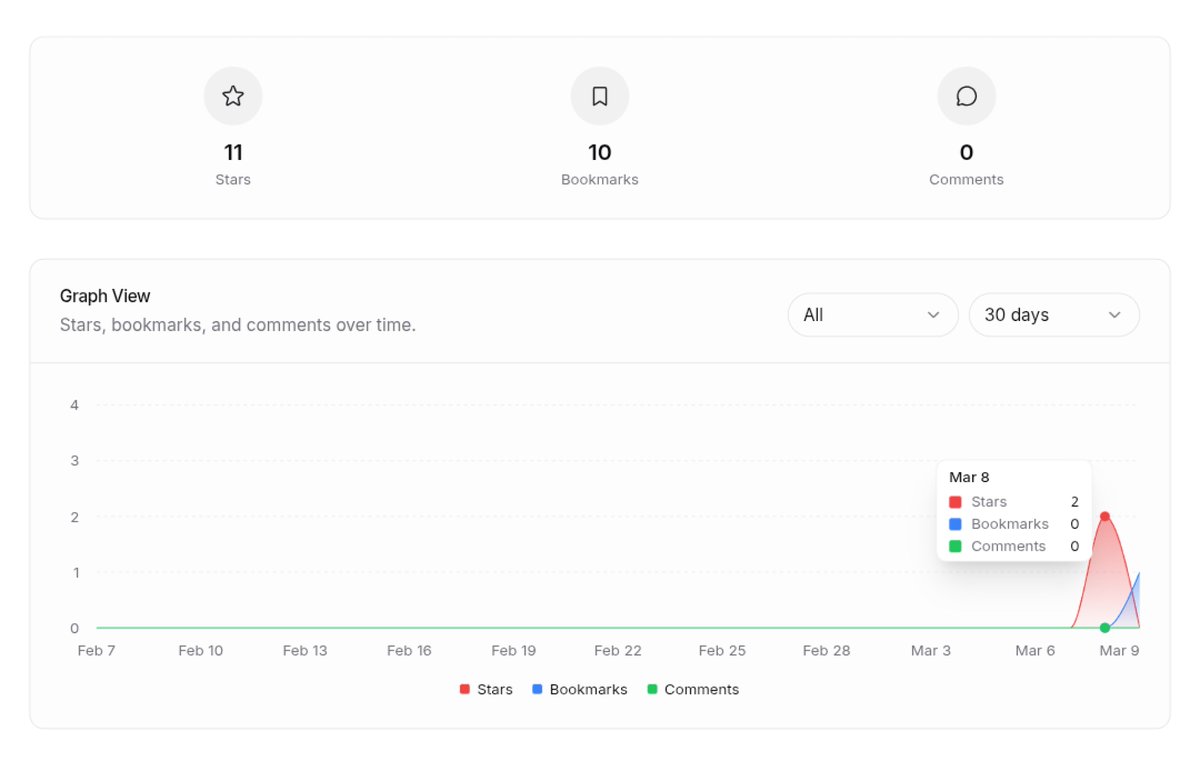Click the red Stars legend swatch
This screenshot has width=1200, height=761.
(x=464, y=689)
